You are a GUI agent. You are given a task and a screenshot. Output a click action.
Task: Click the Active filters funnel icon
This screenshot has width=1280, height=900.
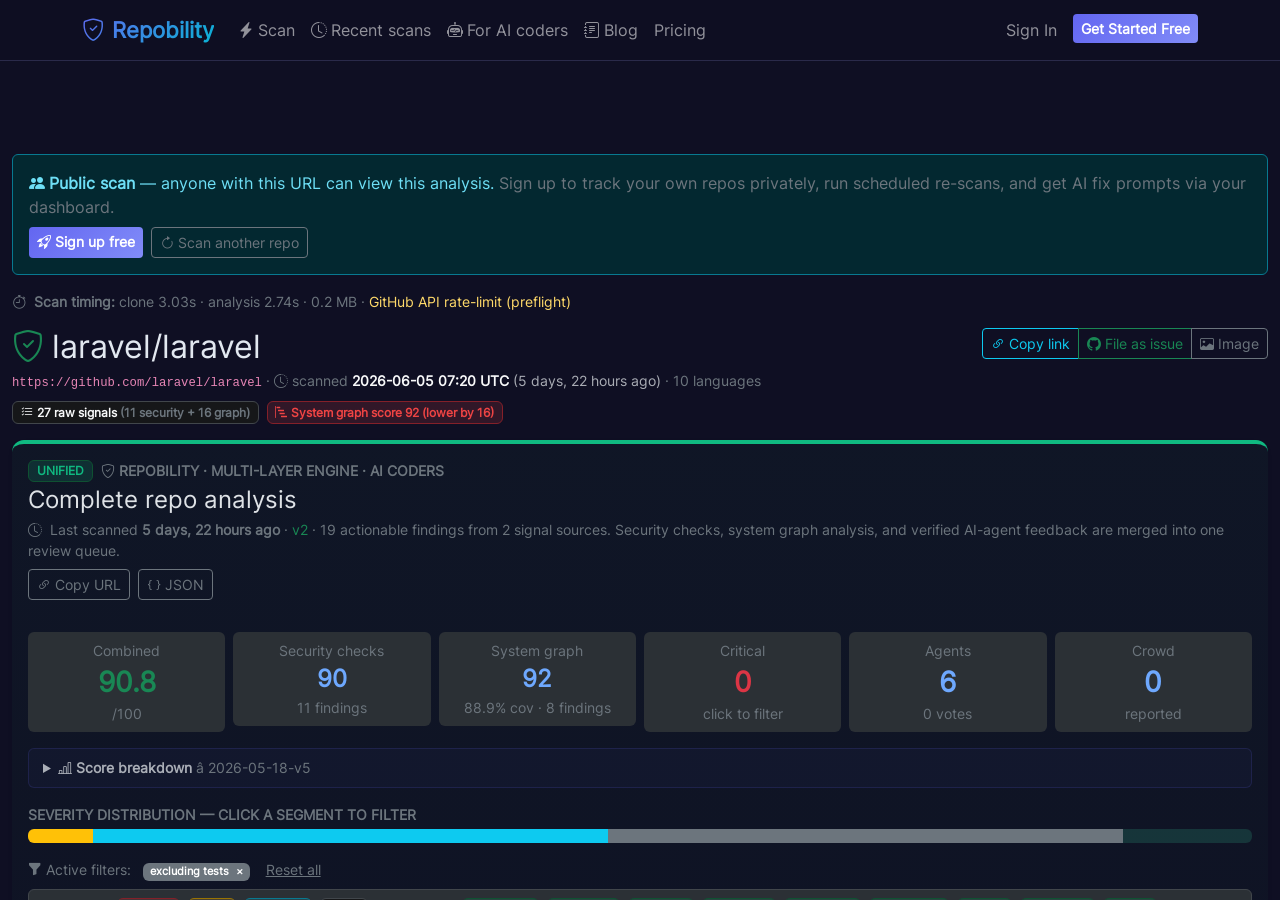coord(35,870)
